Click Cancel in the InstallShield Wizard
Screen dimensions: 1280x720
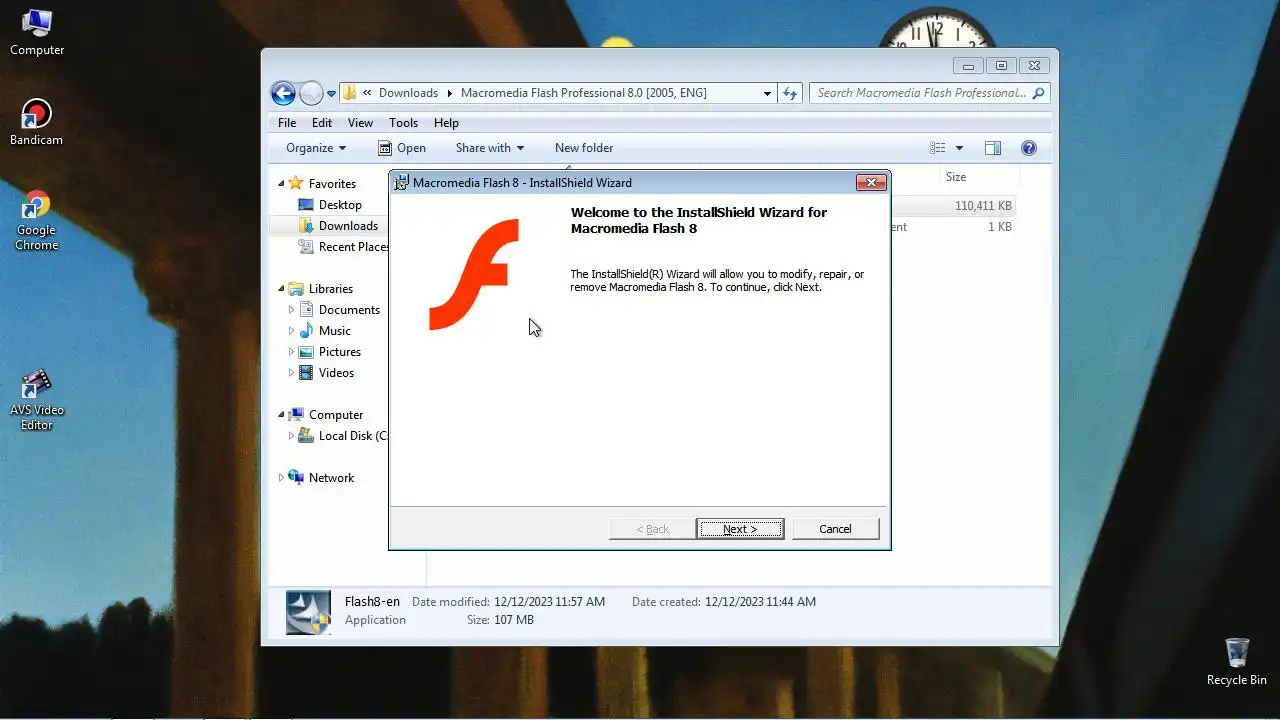835,529
